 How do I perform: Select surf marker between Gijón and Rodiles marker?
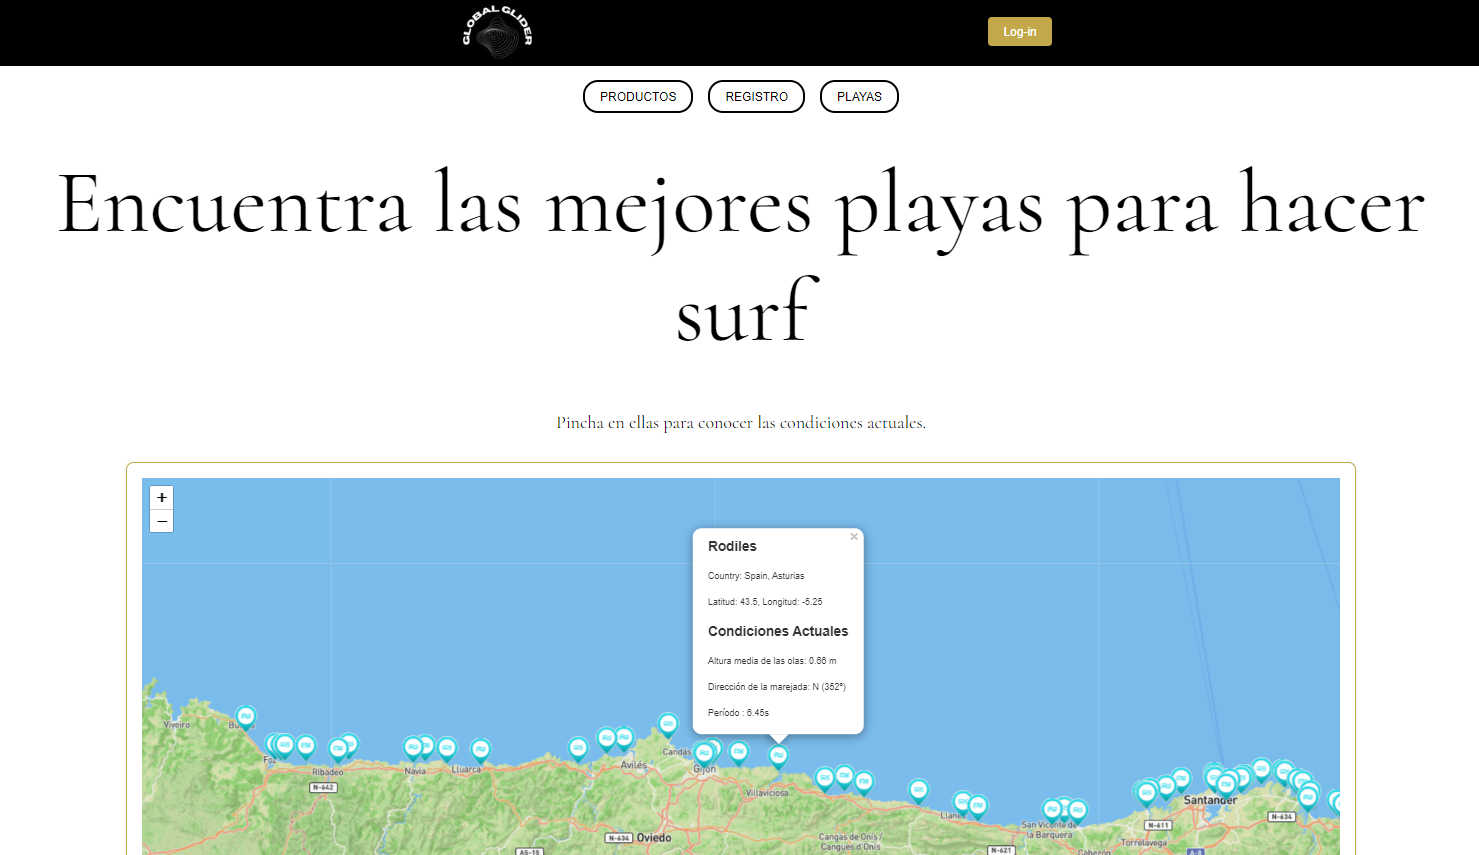click(x=739, y=752)
